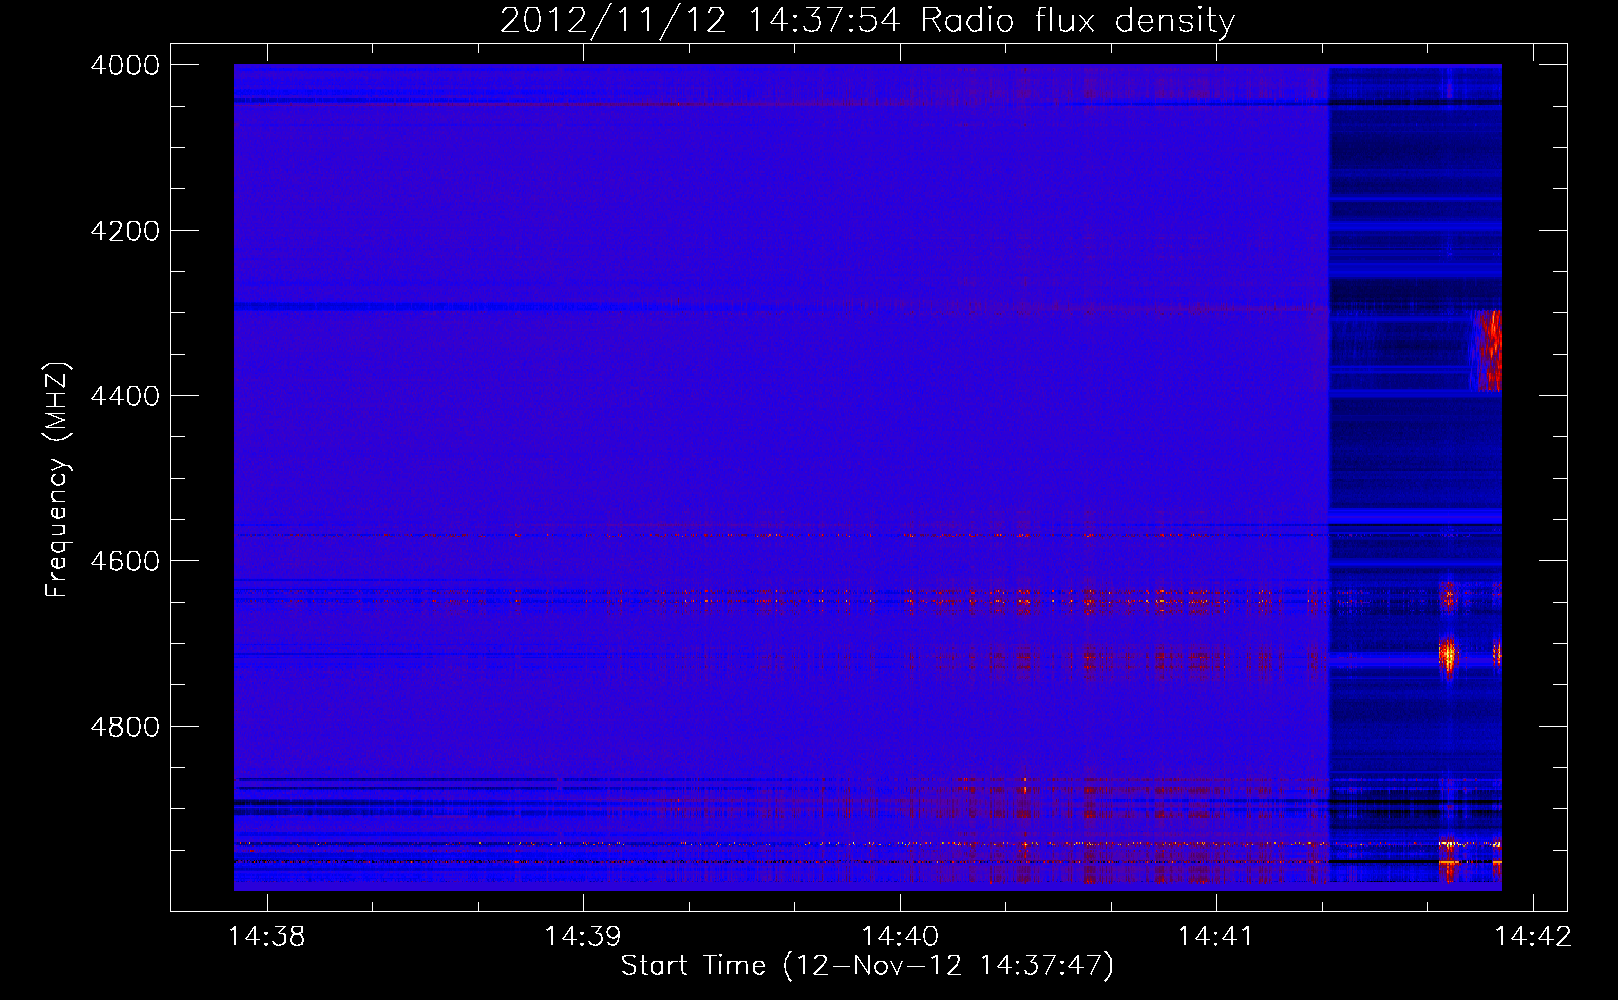Click the '4000' frequency axis label
Image resolution: width=1618 pixels, height=1000 pixels.
(x=125, y=65)
